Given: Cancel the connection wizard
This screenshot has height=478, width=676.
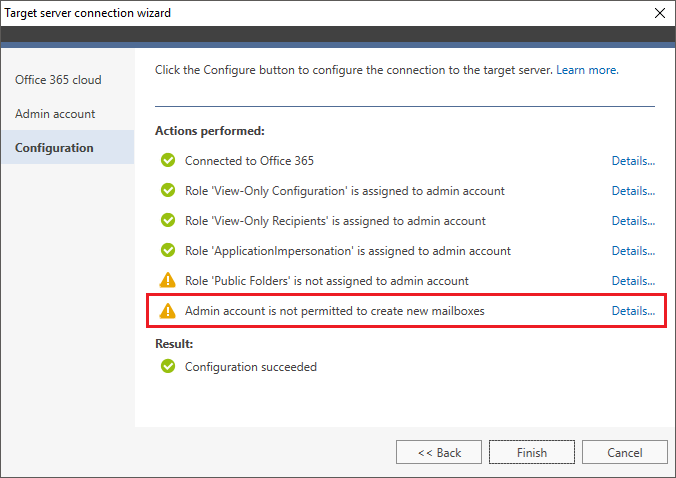Looking at the screenshot, I should pyautogui.click(x=625, y=452).
